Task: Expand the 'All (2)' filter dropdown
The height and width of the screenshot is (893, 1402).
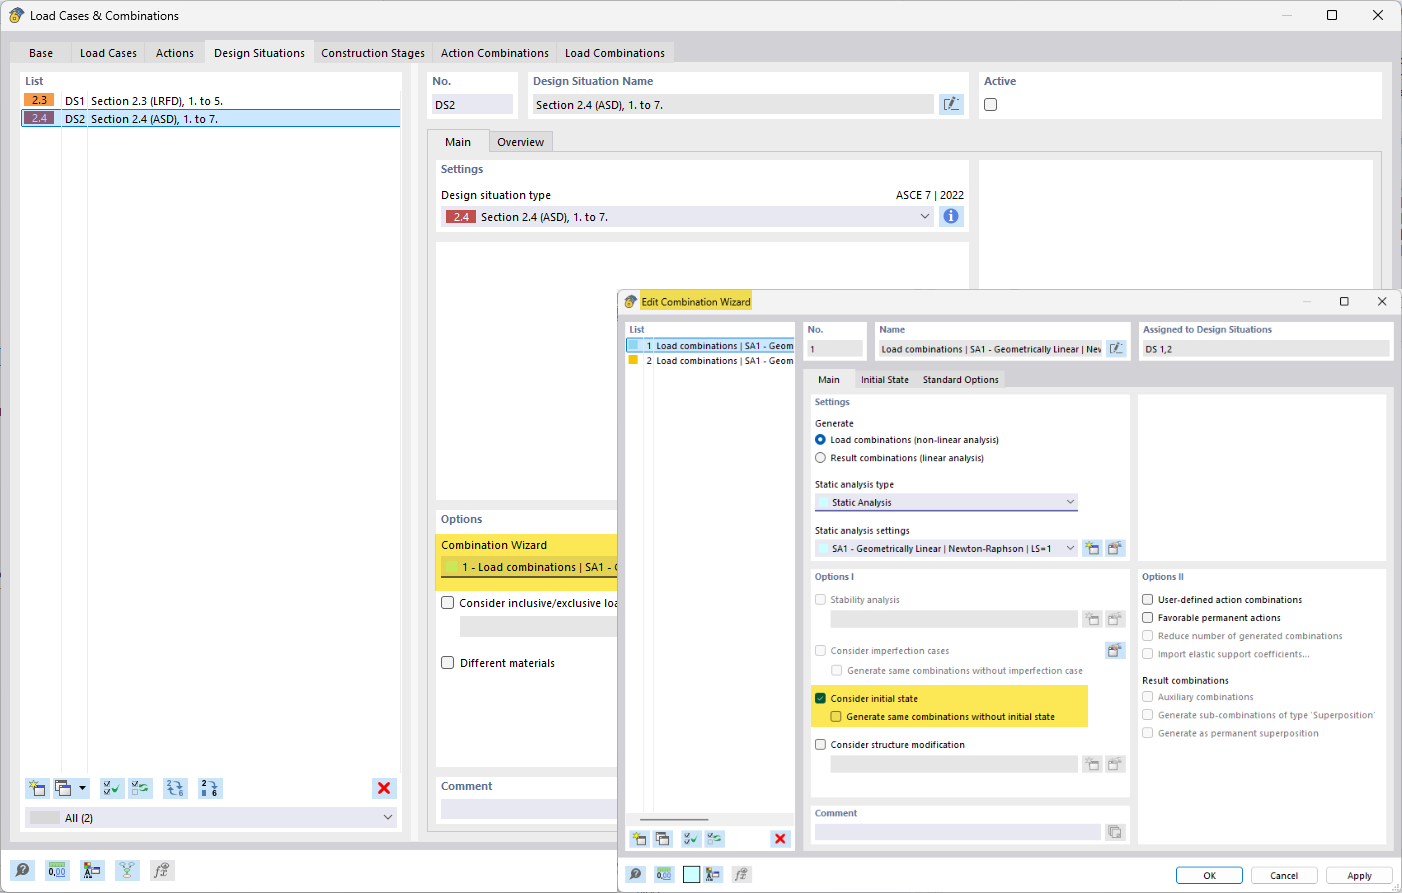Action: pyautogui.click(x=388, y=817)
